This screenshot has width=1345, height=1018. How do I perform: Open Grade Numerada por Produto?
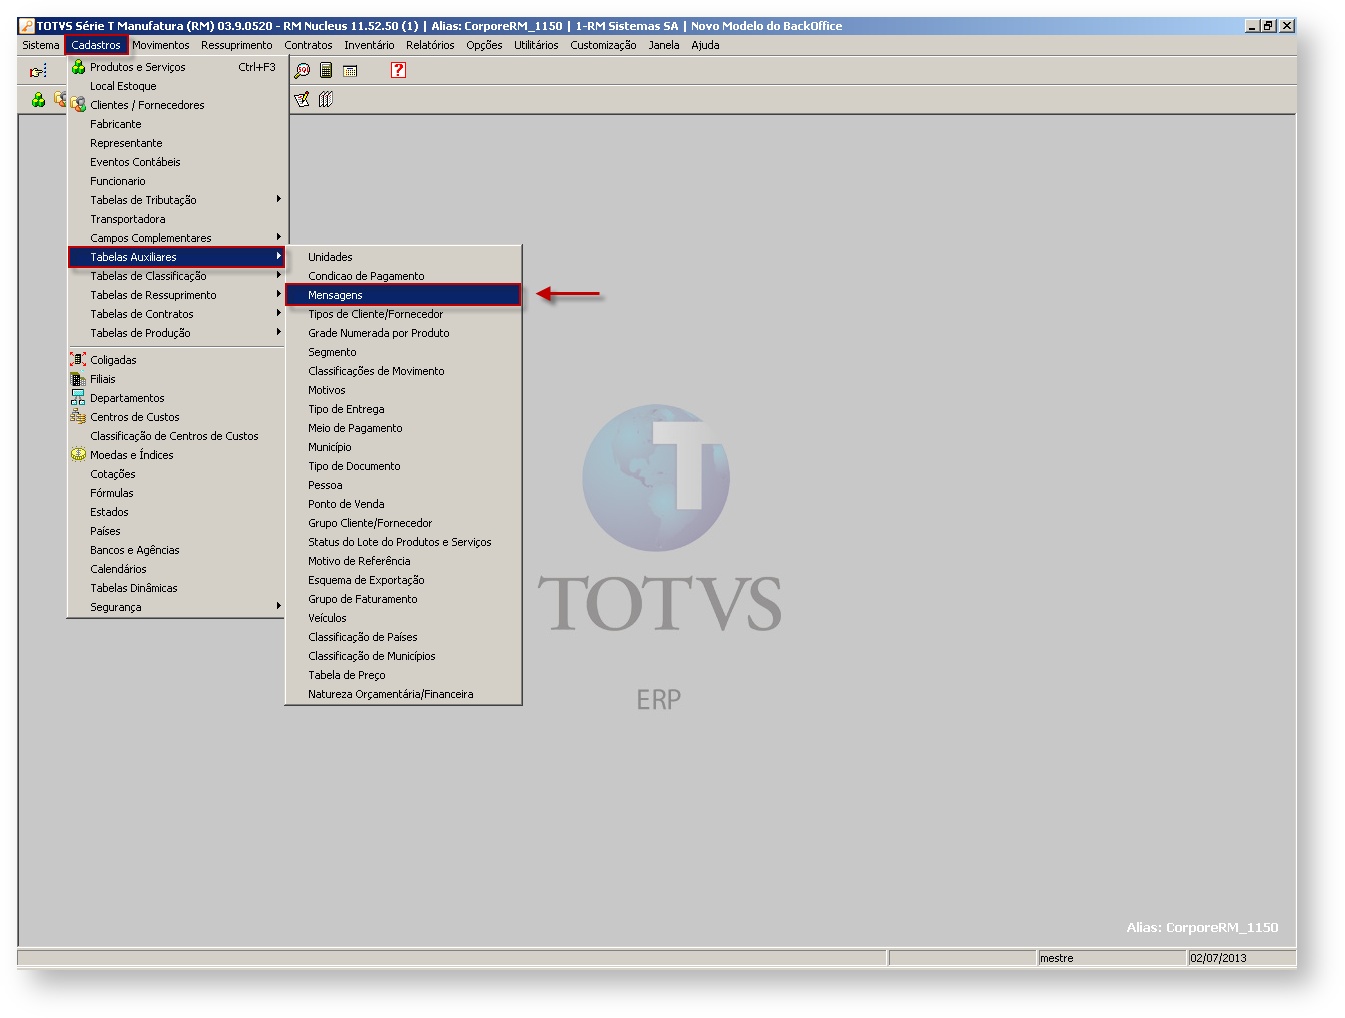(403, 333)
